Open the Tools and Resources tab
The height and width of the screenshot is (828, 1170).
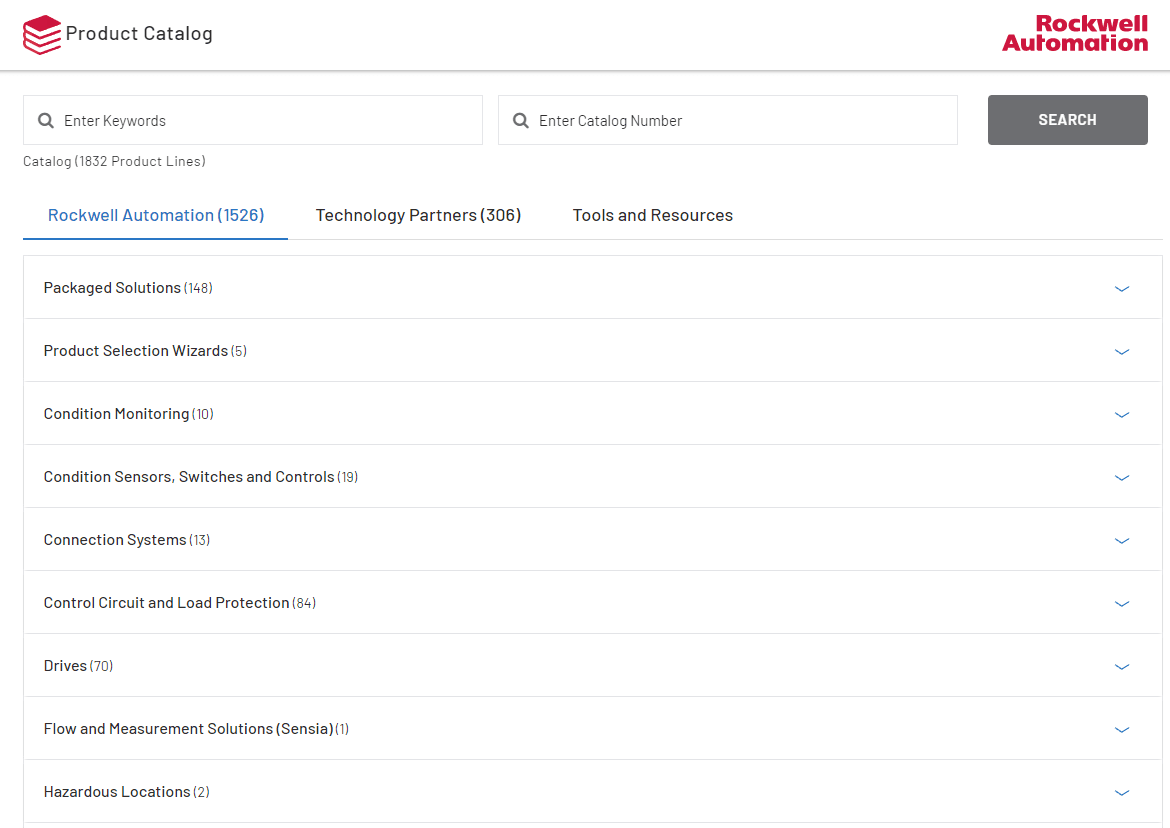[653, 216]
